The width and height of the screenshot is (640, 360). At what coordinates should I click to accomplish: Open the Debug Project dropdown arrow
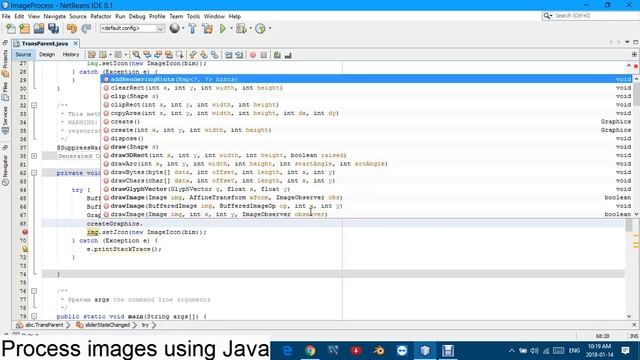(251, 29)
